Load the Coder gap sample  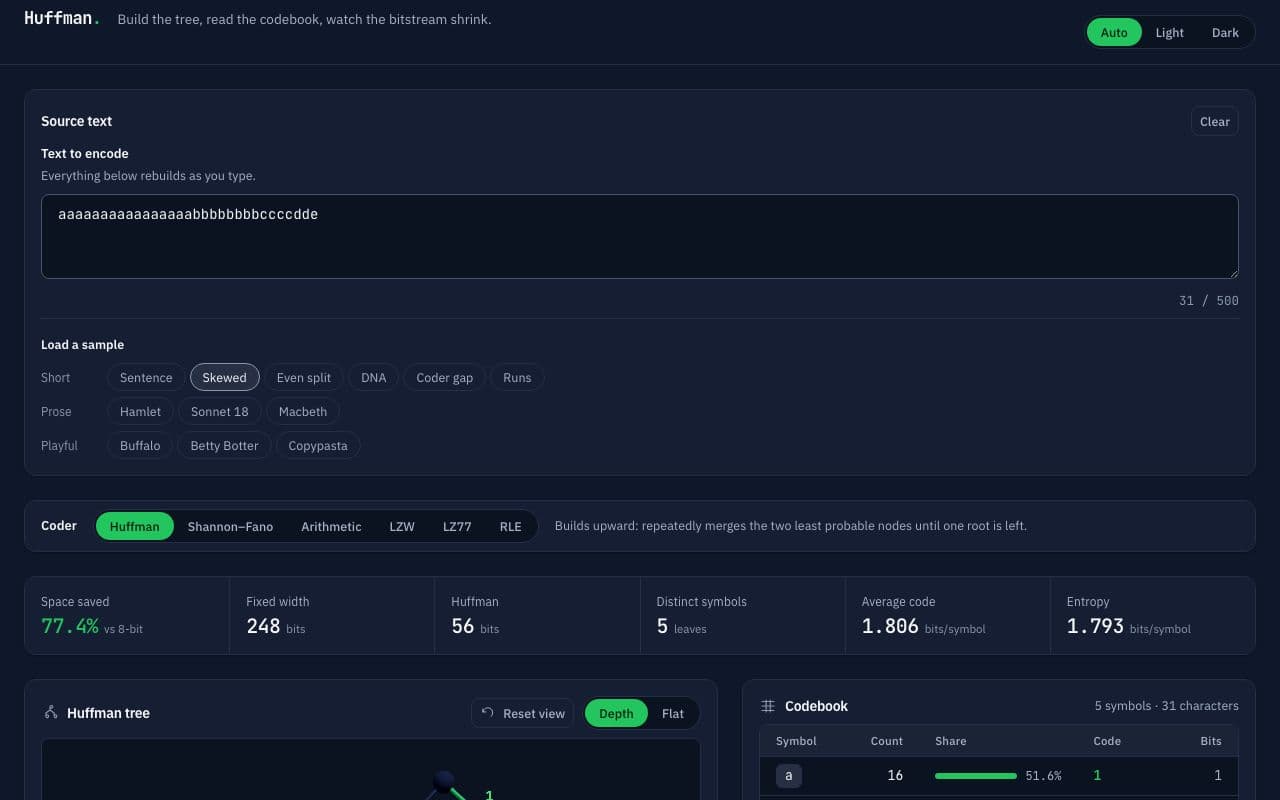445,377
